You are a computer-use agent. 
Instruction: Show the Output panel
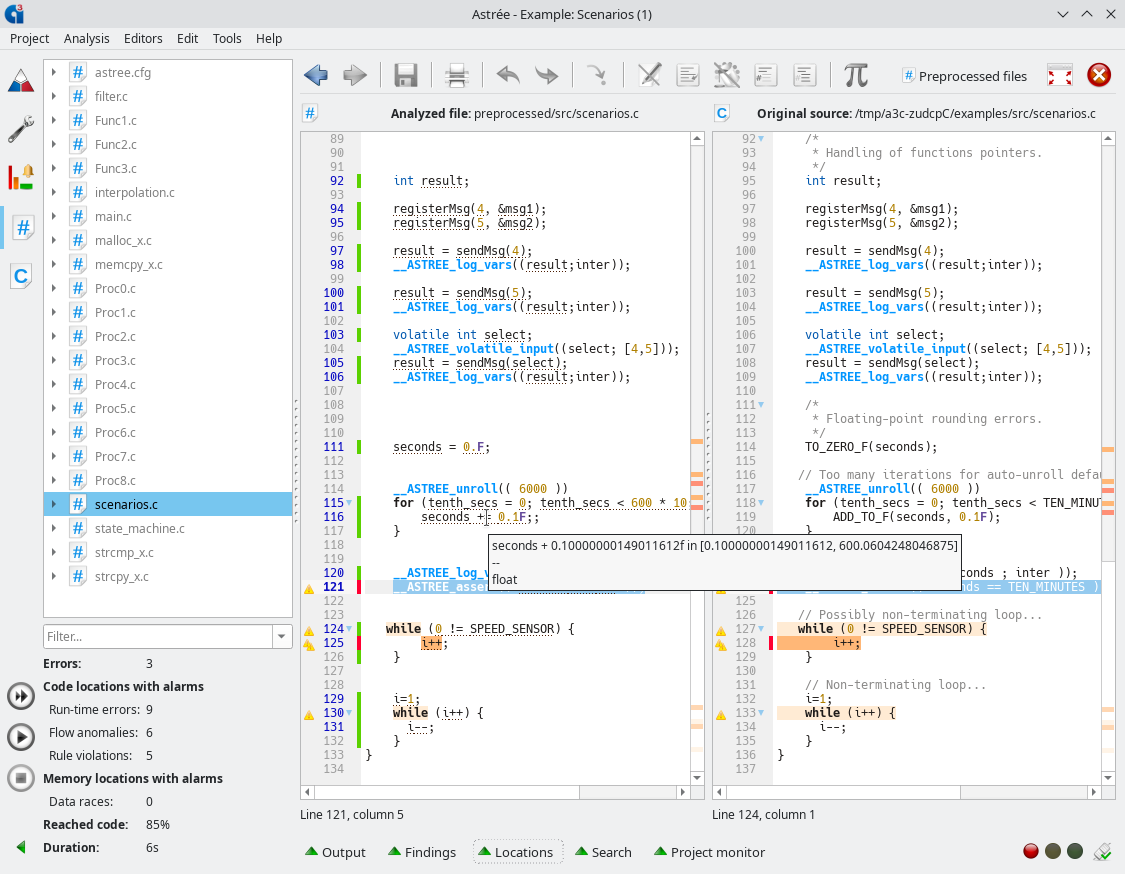click(x=335, y=852)
